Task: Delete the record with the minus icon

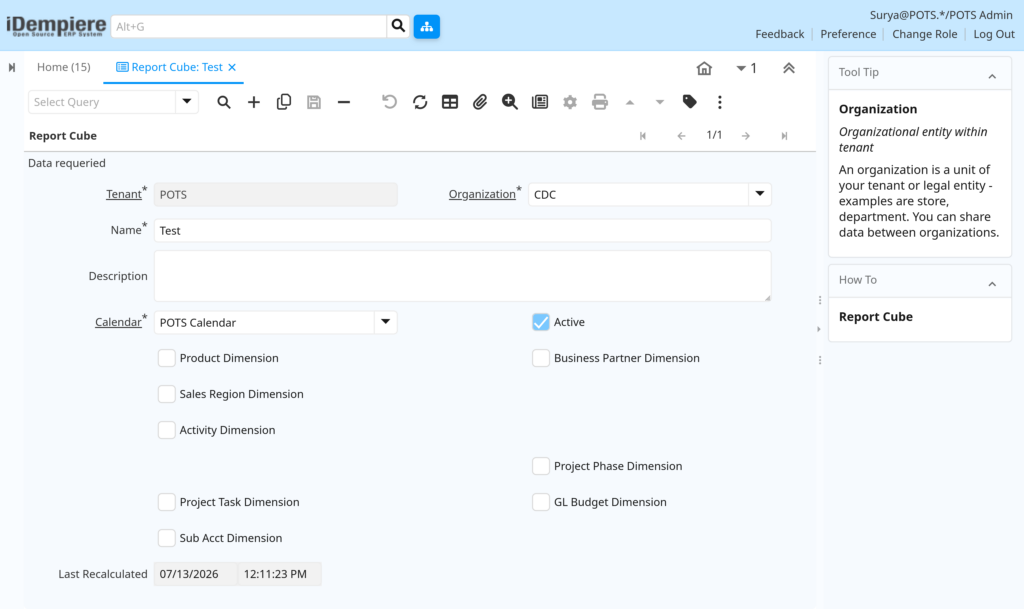Action: point(344,102)
